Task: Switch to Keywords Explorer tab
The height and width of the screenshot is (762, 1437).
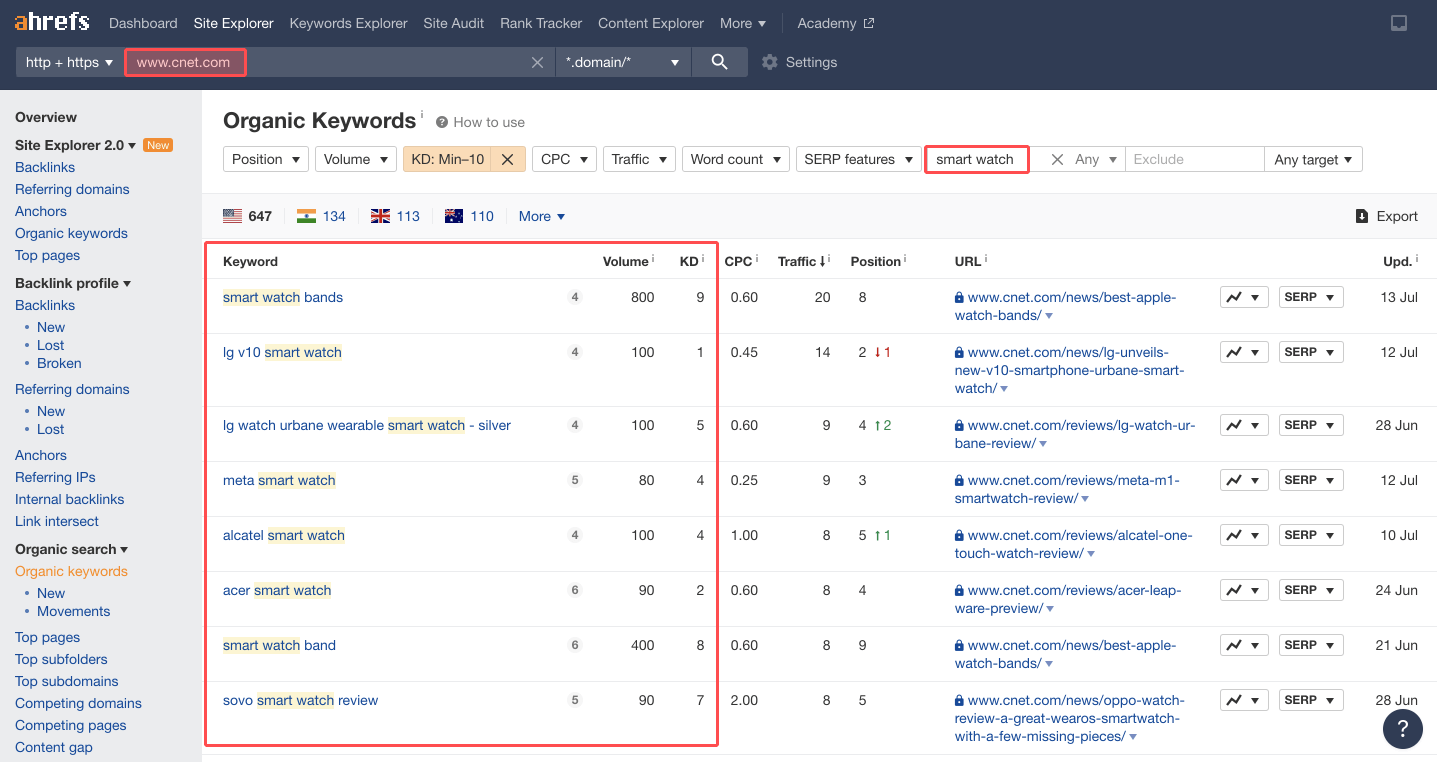Action: [x=348, y=23]
